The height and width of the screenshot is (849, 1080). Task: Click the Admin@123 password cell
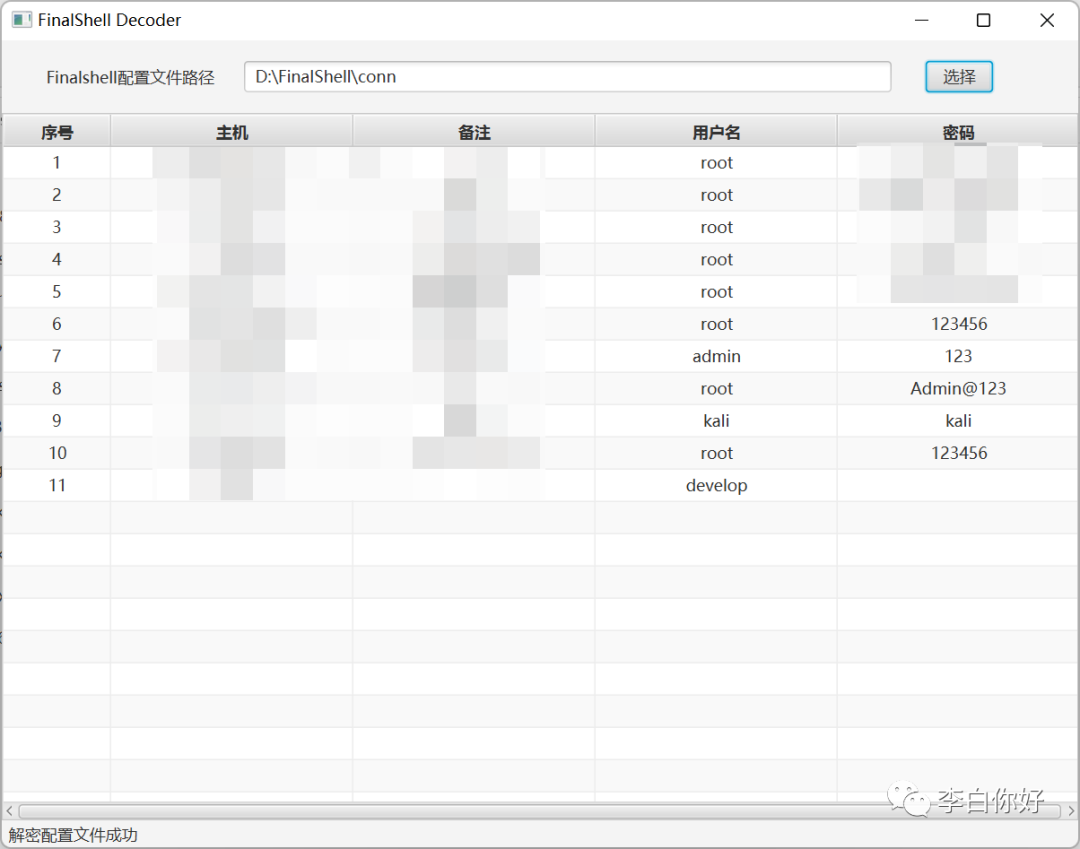[958, 389]
